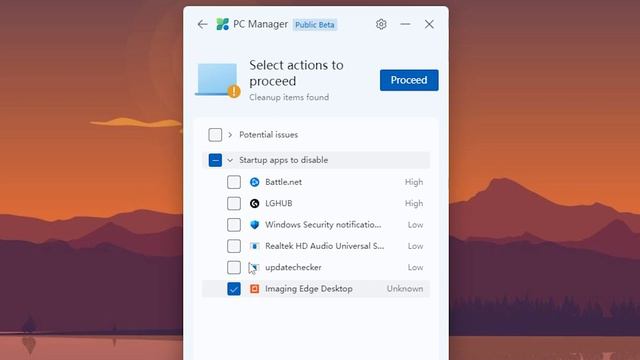The width and height of the screenshot is (640, 360).
Task: Click the PC Manager title text
Action: [x=260, y=24]
